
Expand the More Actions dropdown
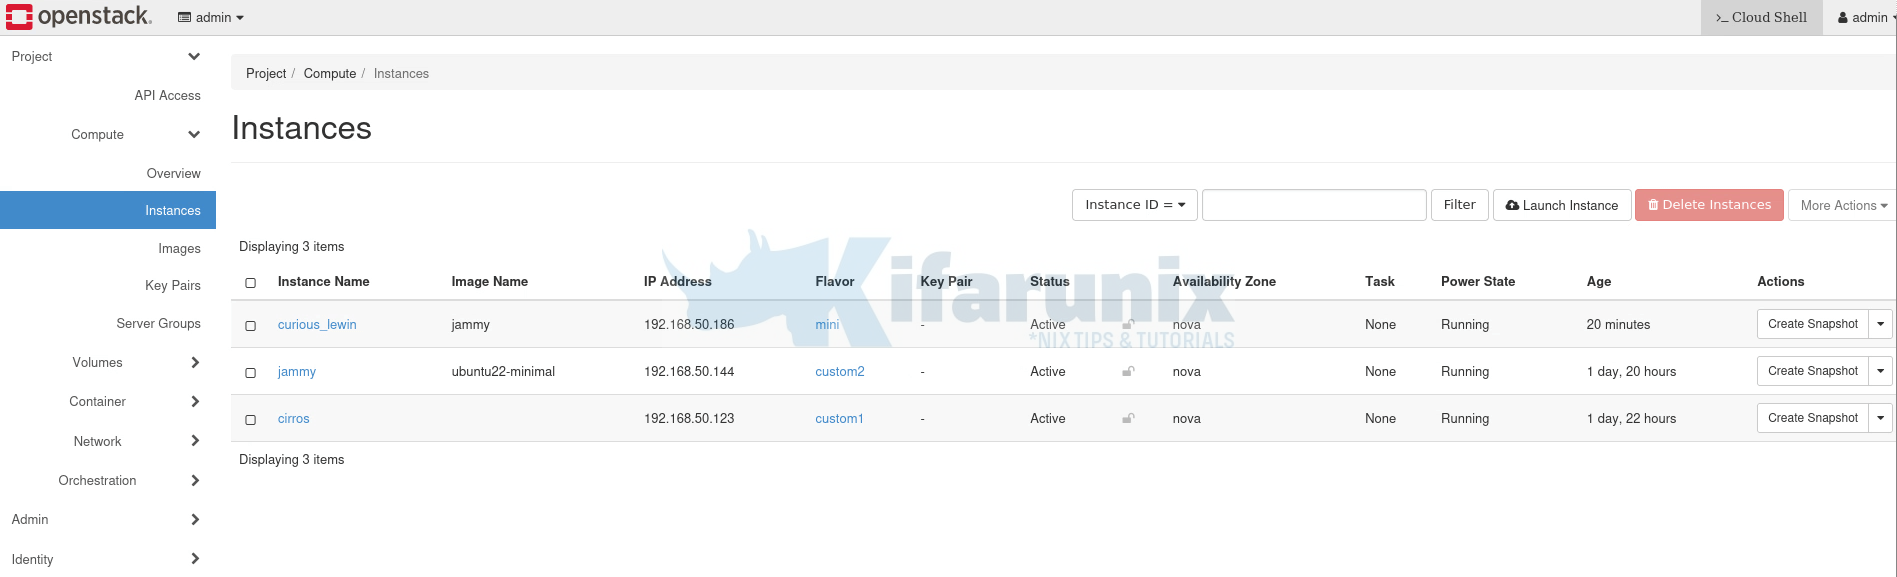(1842, 205)
